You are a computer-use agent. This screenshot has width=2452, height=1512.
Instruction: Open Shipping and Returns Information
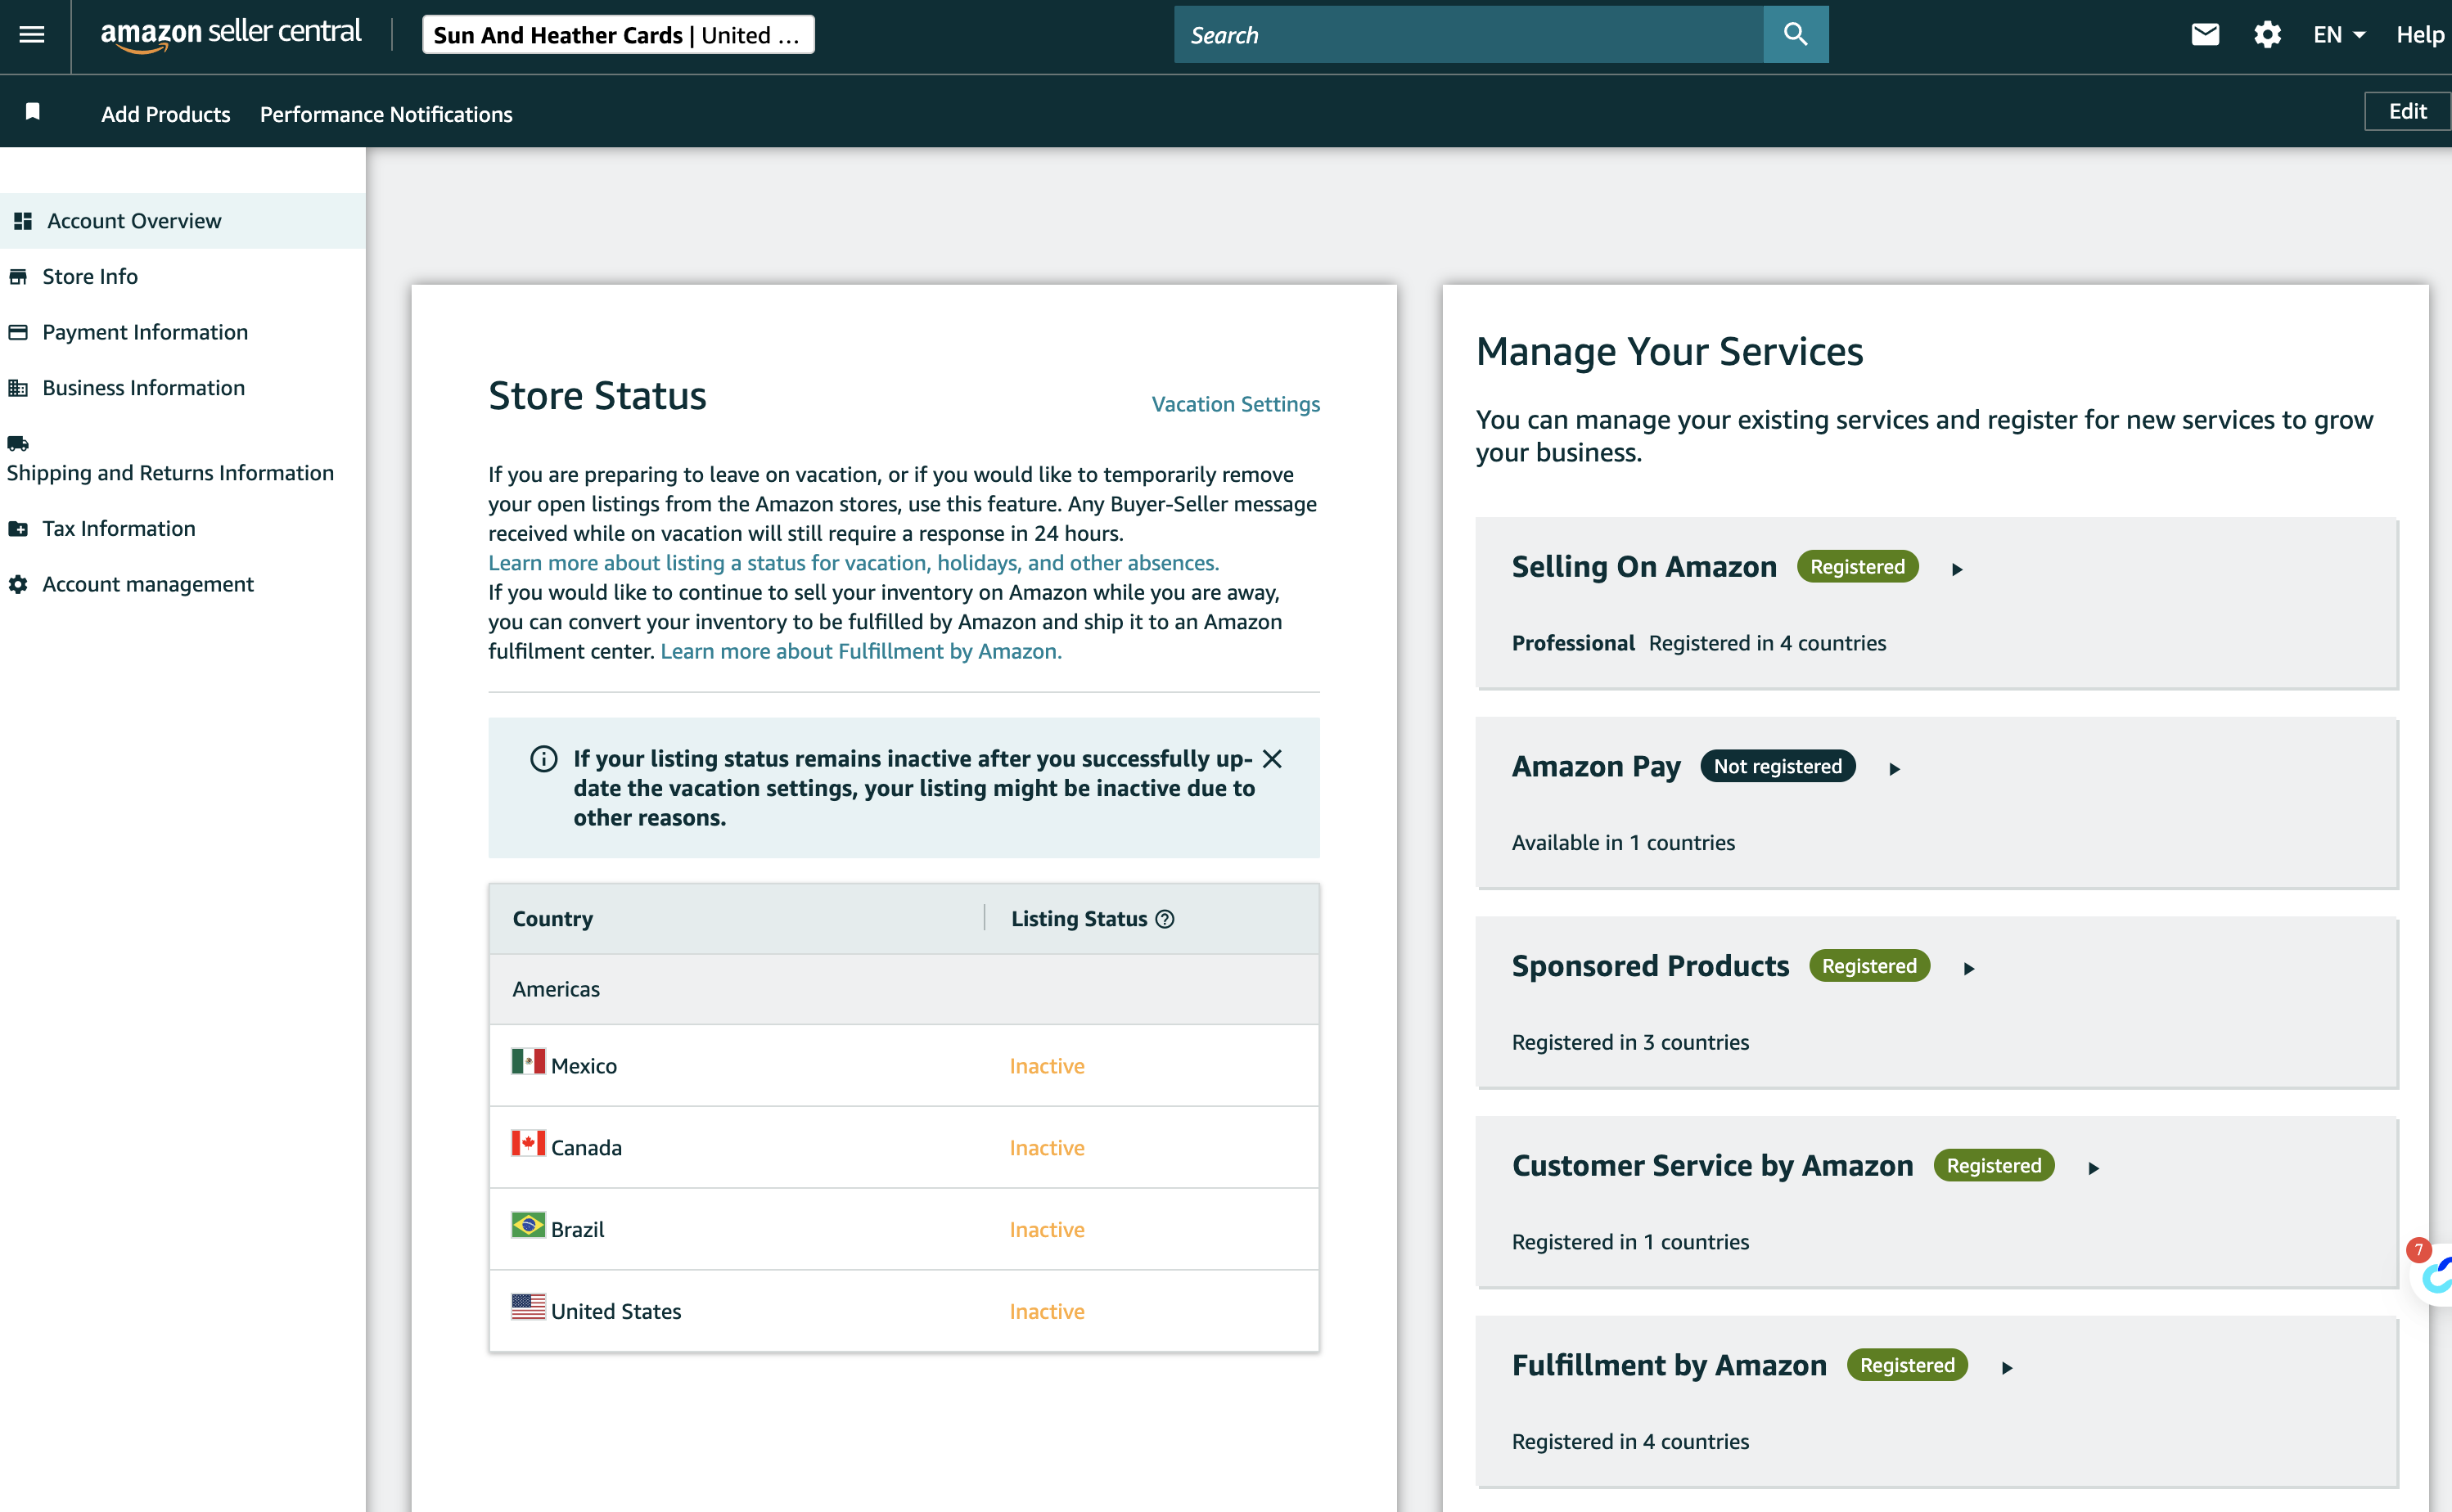point(183,458)
